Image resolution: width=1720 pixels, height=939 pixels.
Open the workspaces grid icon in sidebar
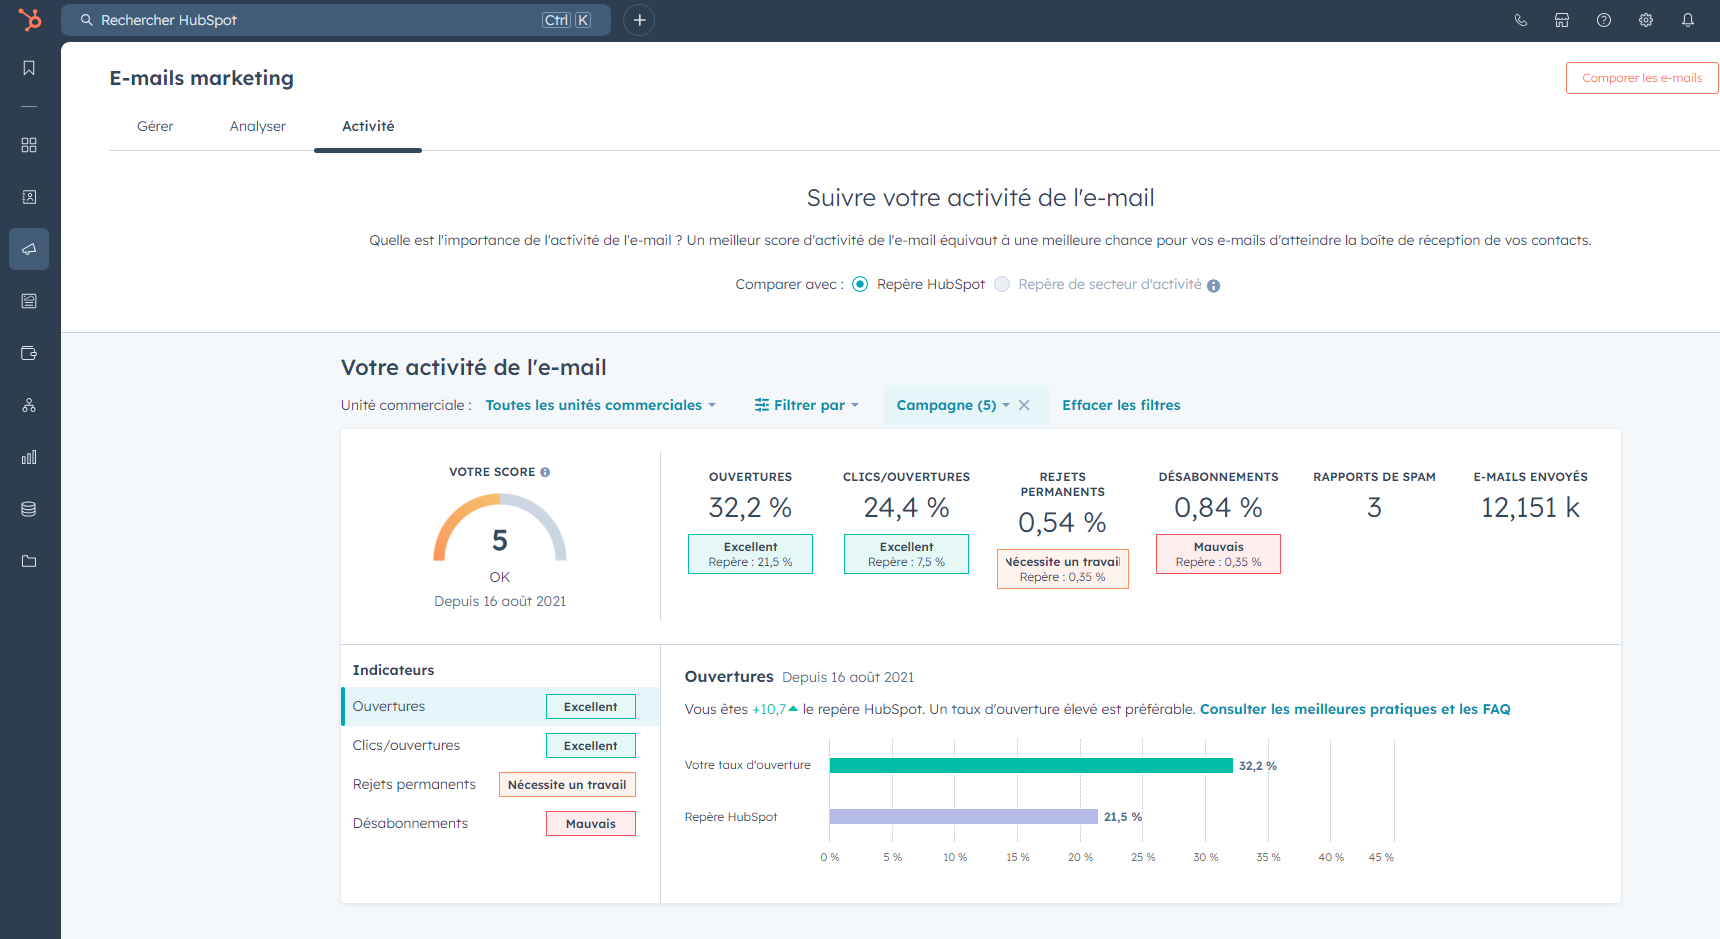point(29,145)
